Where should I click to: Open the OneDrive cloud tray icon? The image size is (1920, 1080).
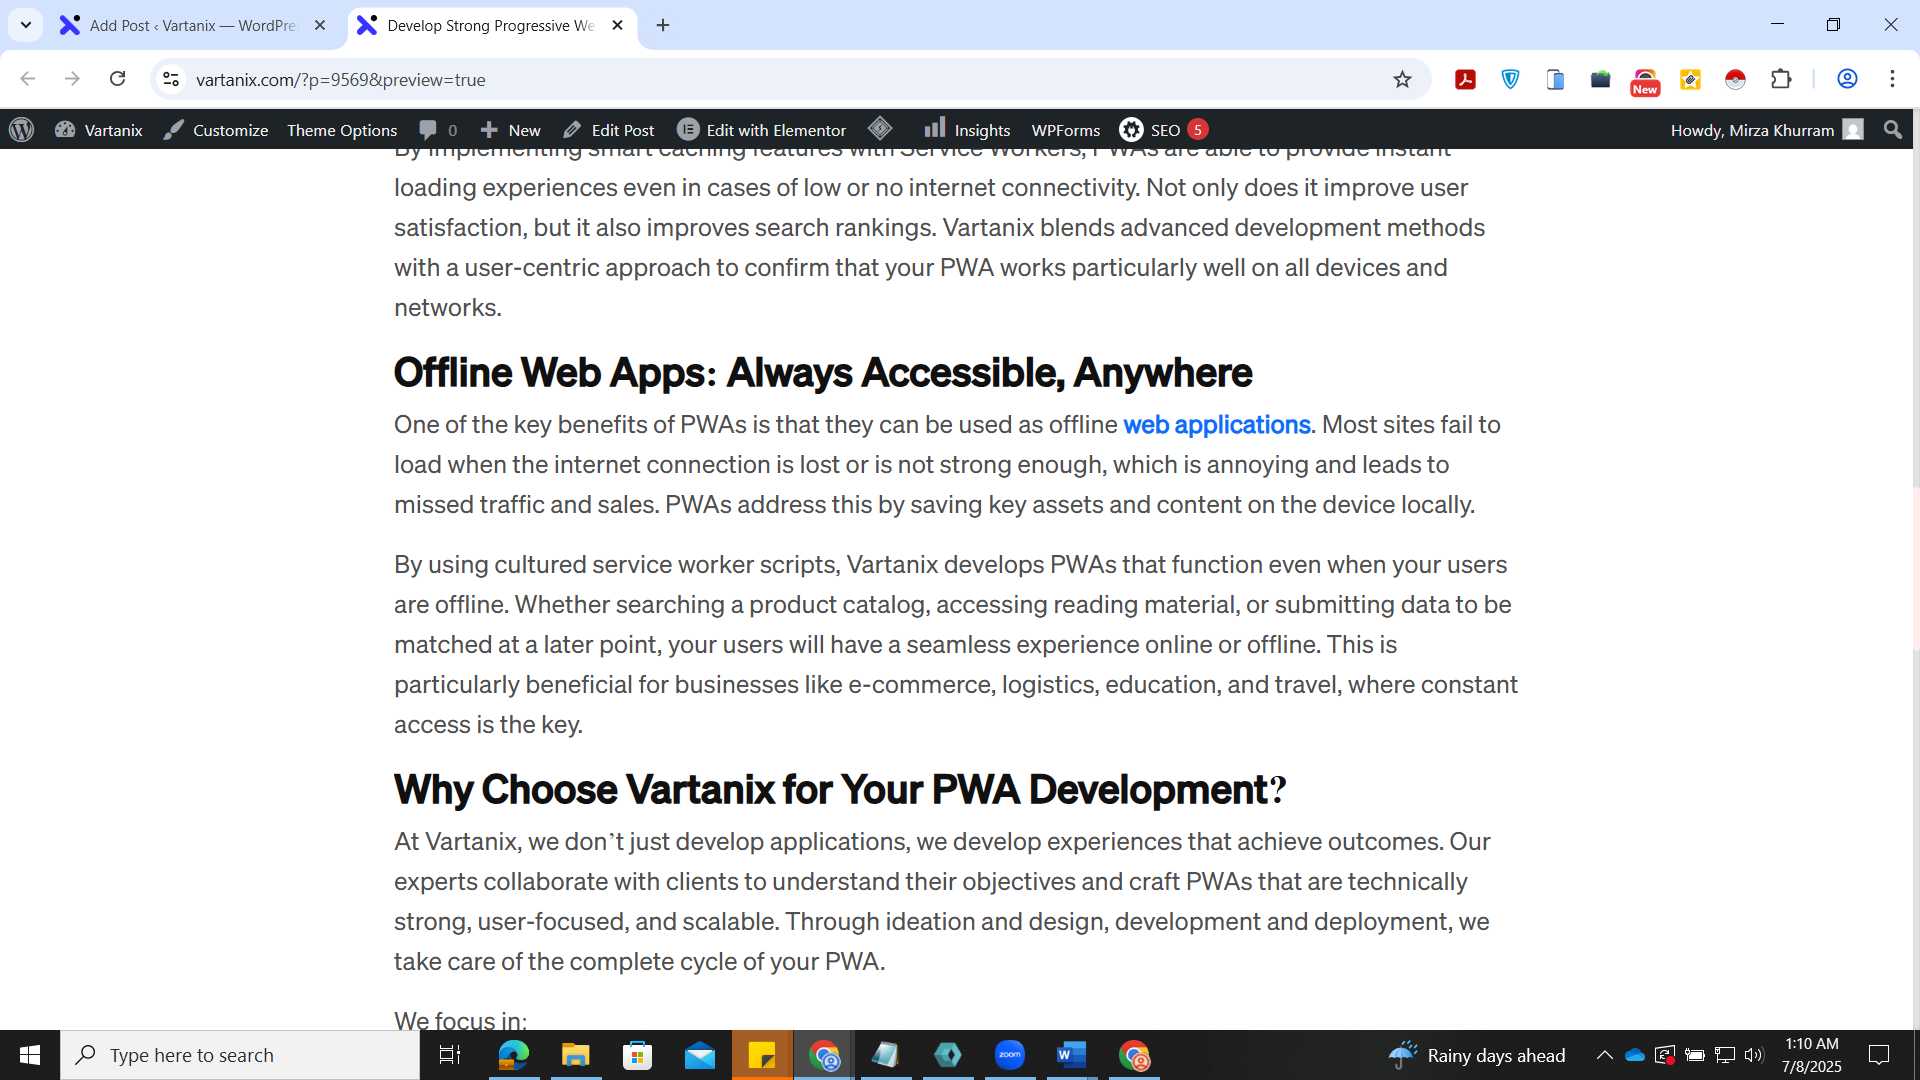coord(1635,1055)
